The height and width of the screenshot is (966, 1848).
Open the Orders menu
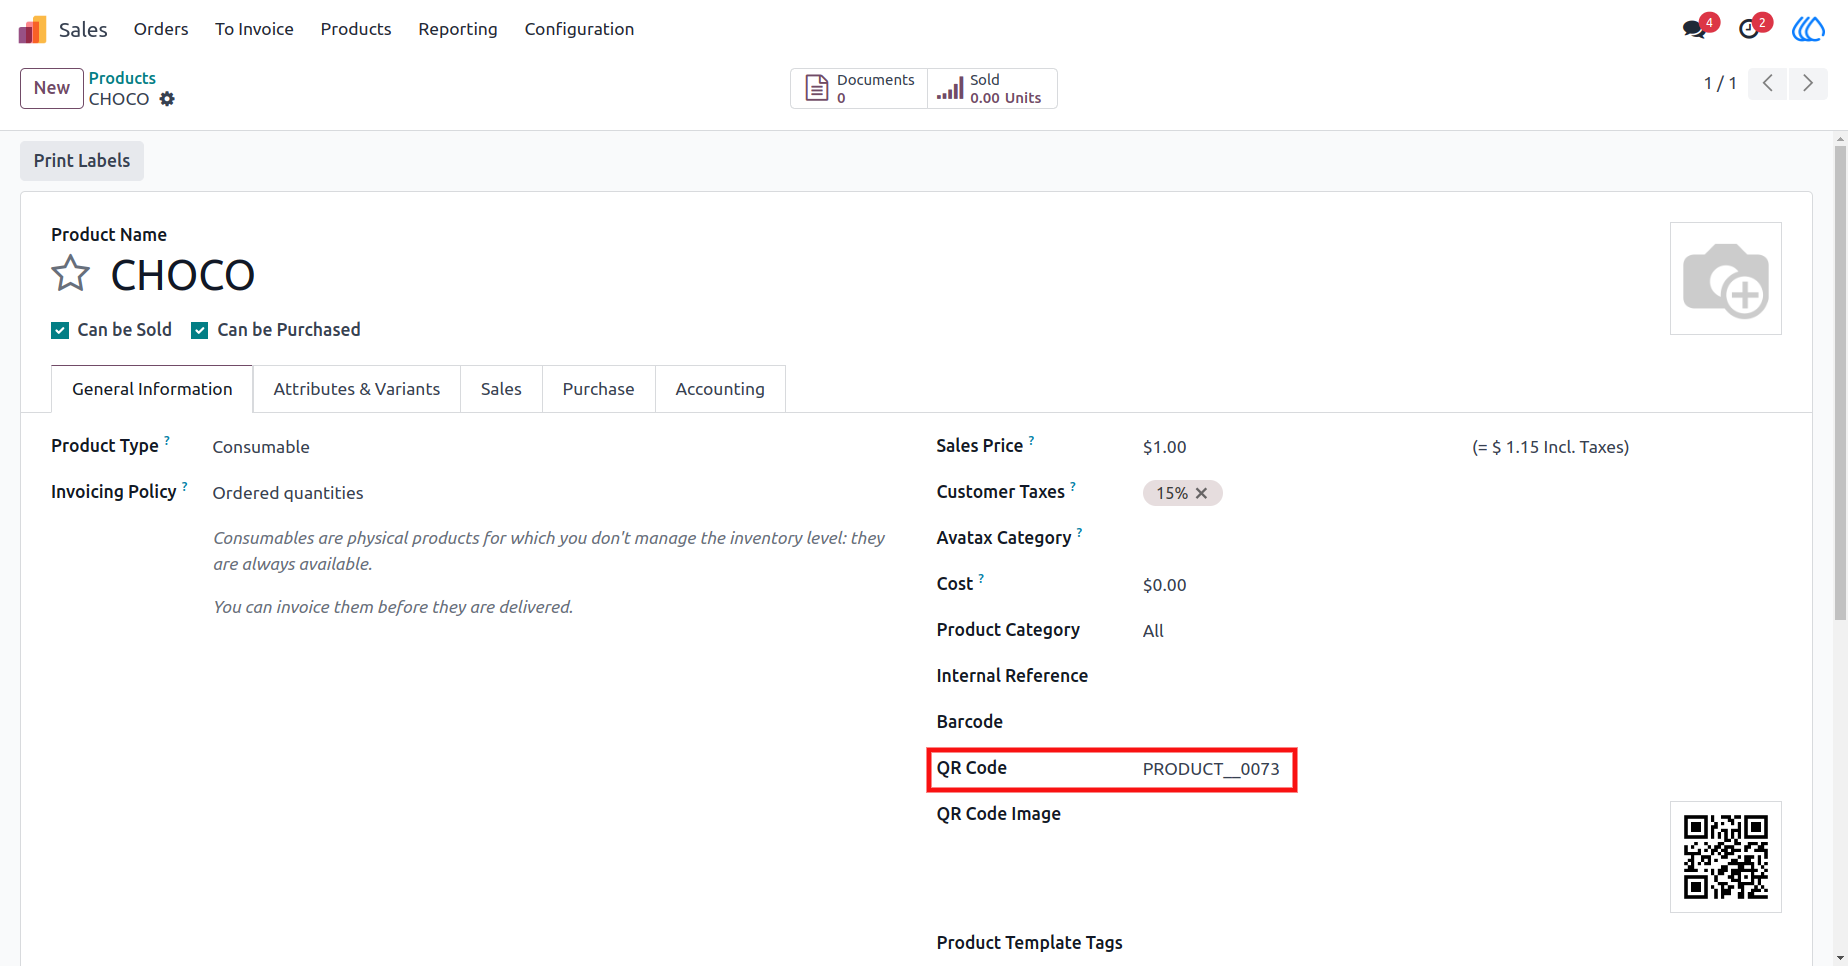(161, 29)
